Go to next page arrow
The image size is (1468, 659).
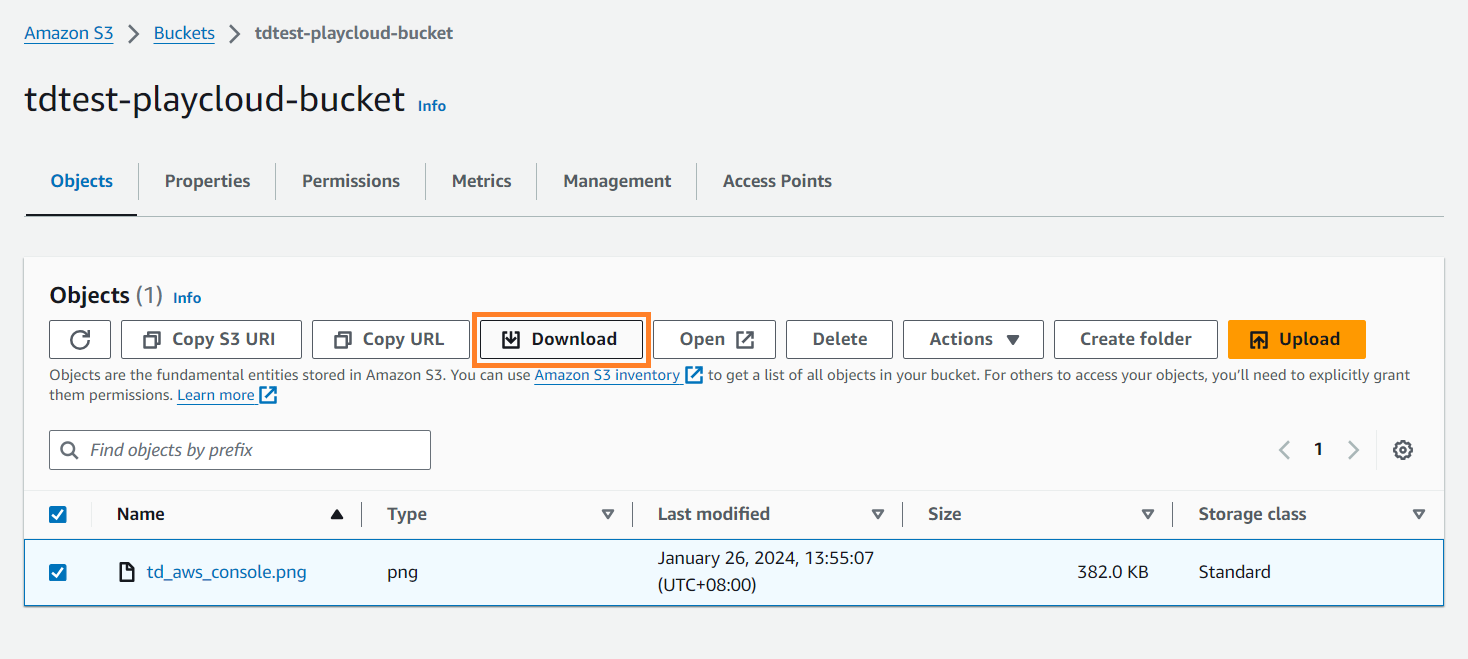click(1353, 450)
